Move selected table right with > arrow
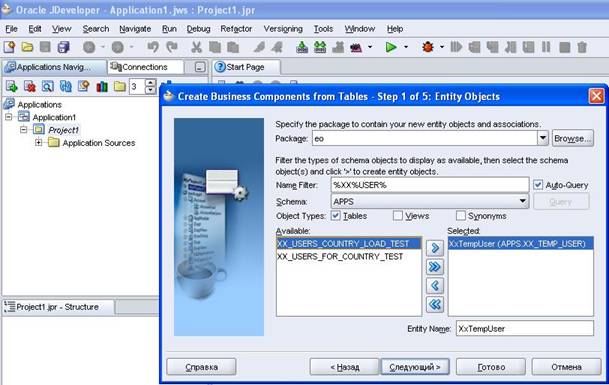609x385 pixels. coord(435,247)
